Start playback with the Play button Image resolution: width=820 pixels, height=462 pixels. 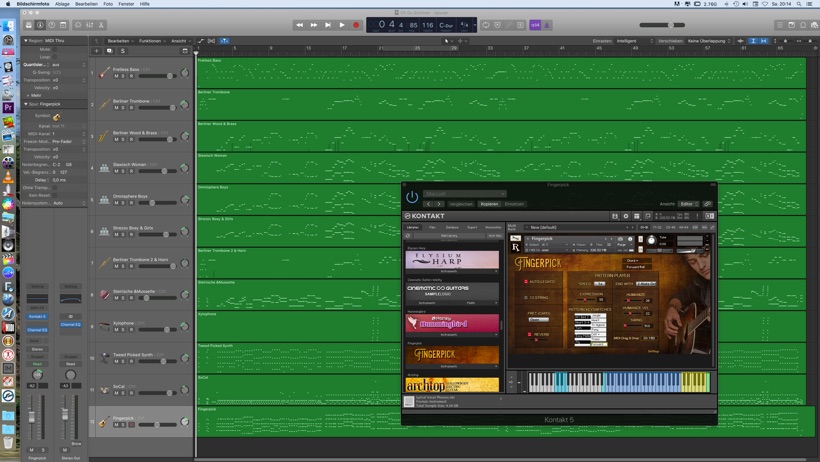click(x=342, y=25)
